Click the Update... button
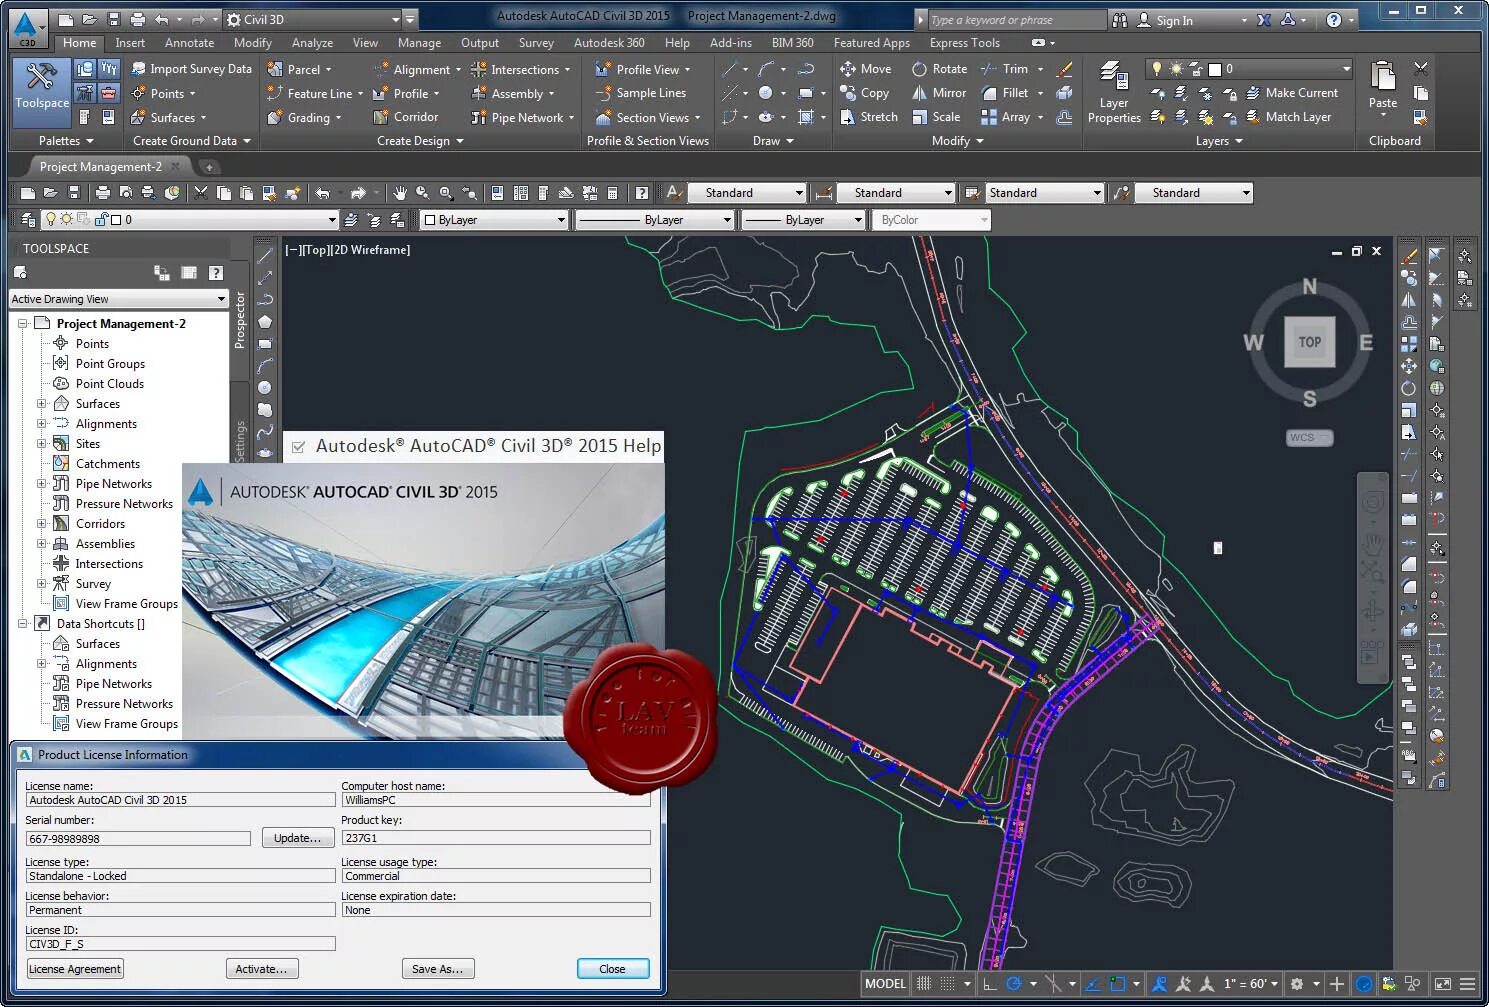 [298, 838]
